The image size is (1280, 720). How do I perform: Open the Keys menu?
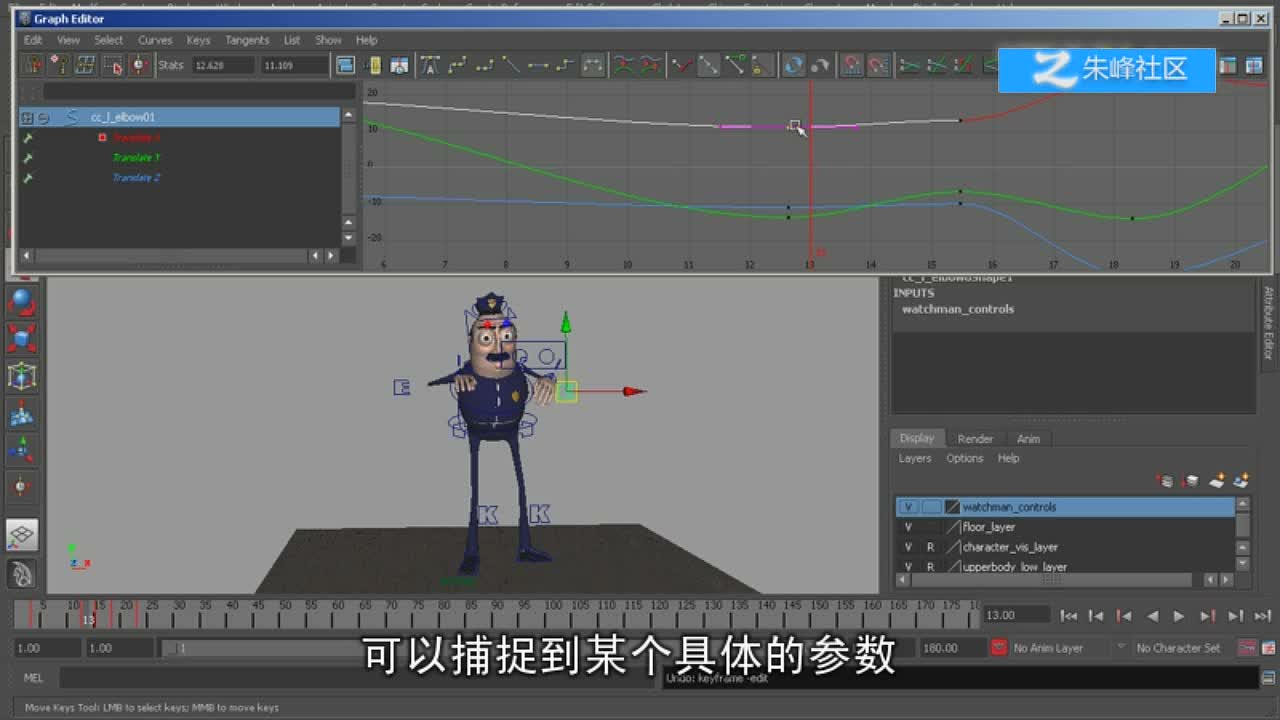(x=198, y=40)
